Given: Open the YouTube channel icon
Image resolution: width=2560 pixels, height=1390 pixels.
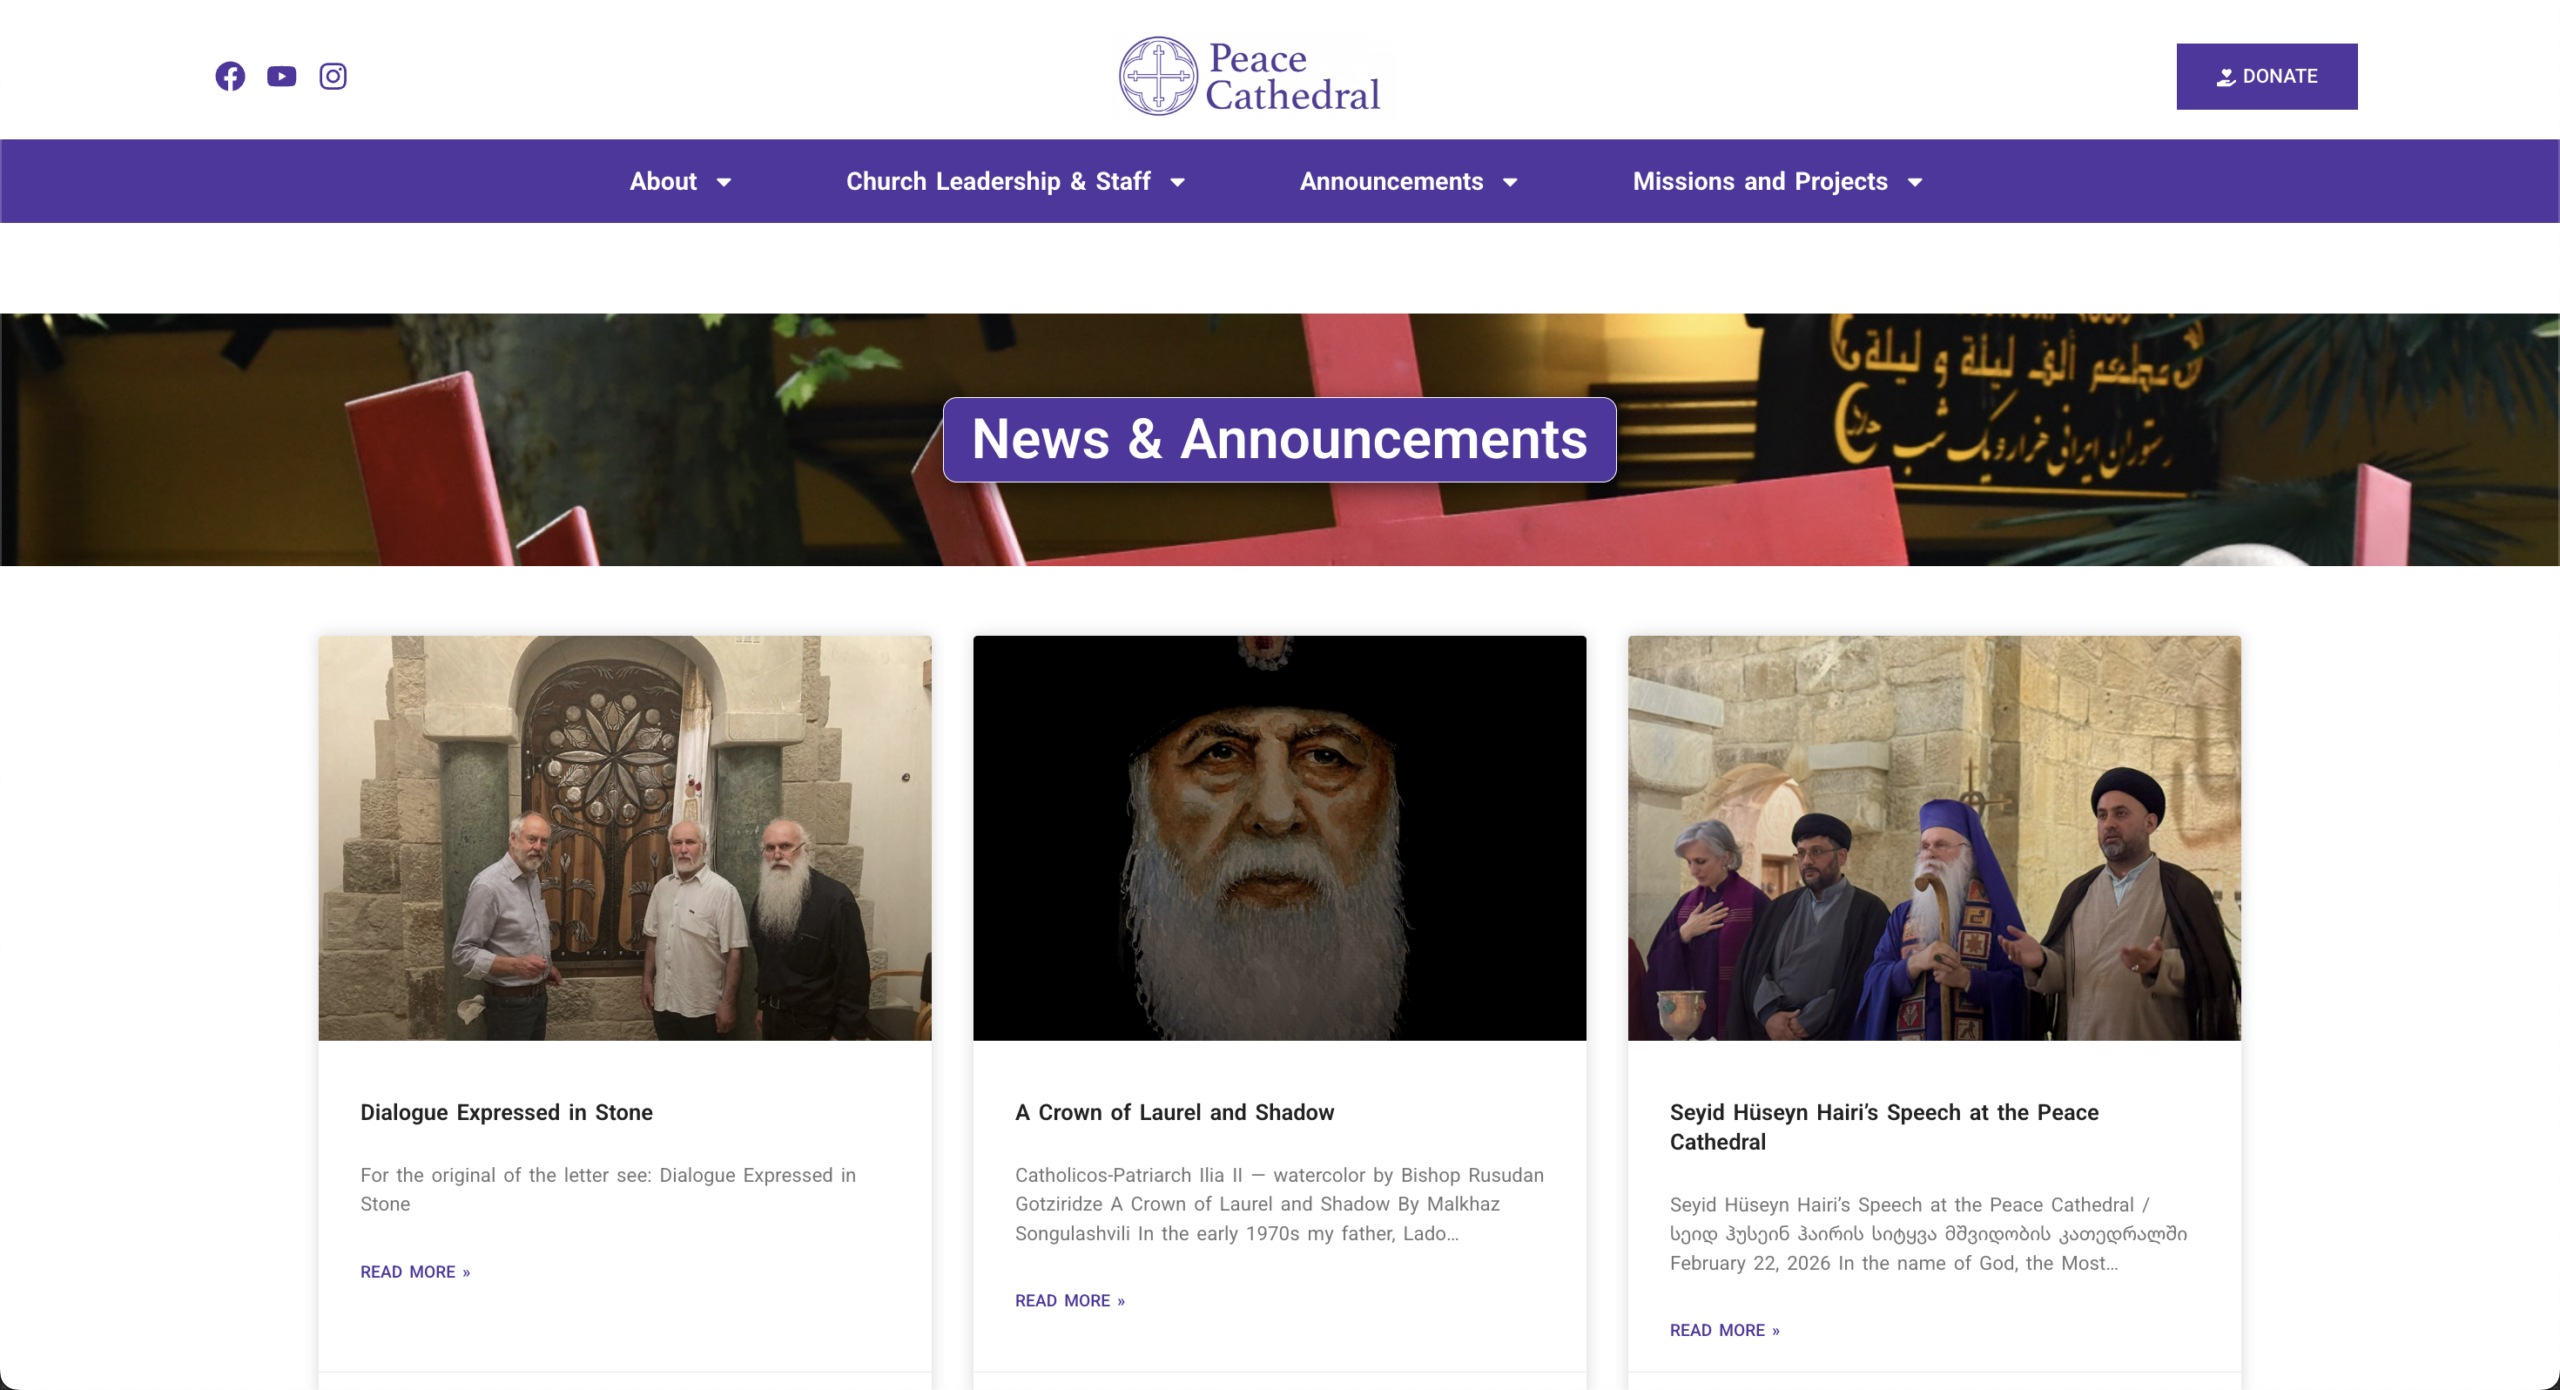Looking at the screenshot, I should [x=282, y=76].
